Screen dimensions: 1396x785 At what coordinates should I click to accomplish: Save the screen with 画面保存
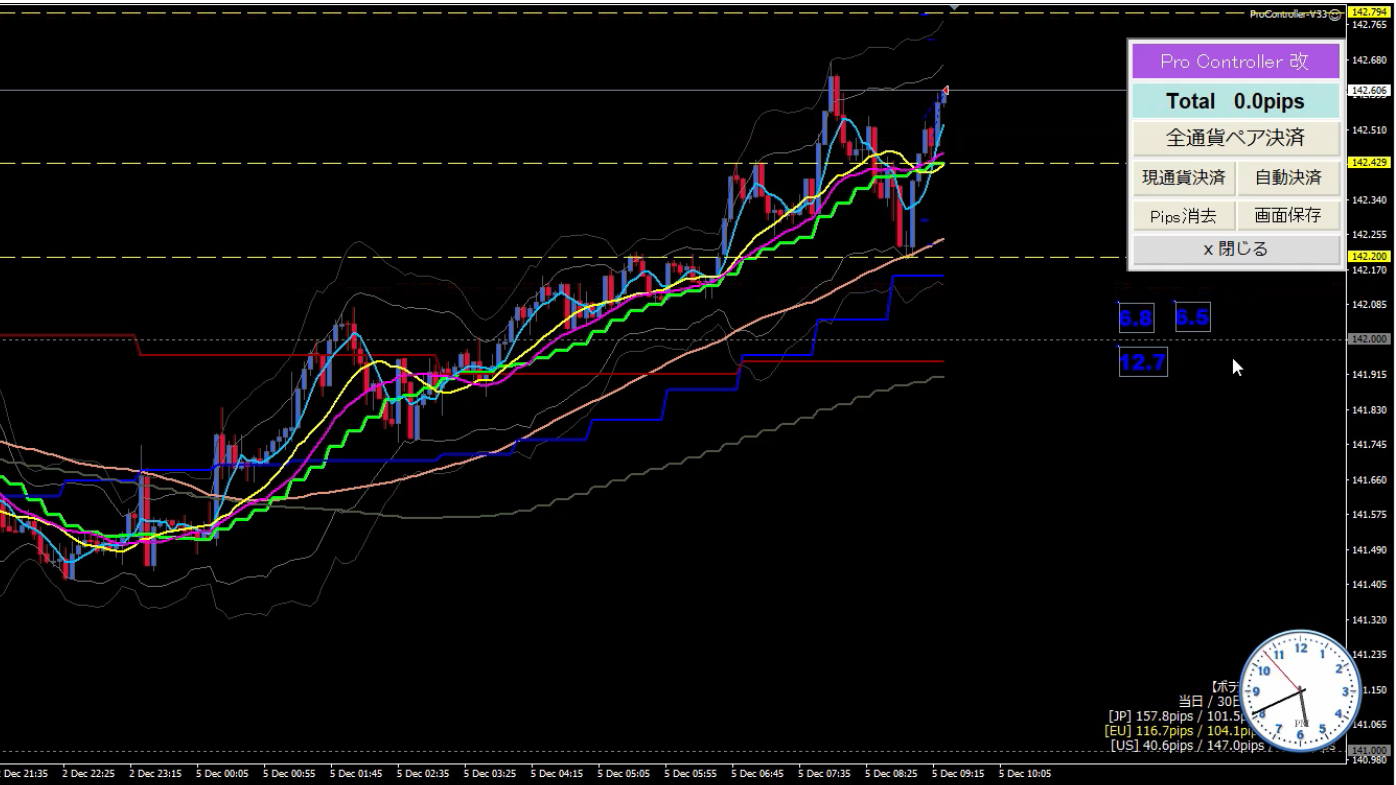[x=1288, y=215]
